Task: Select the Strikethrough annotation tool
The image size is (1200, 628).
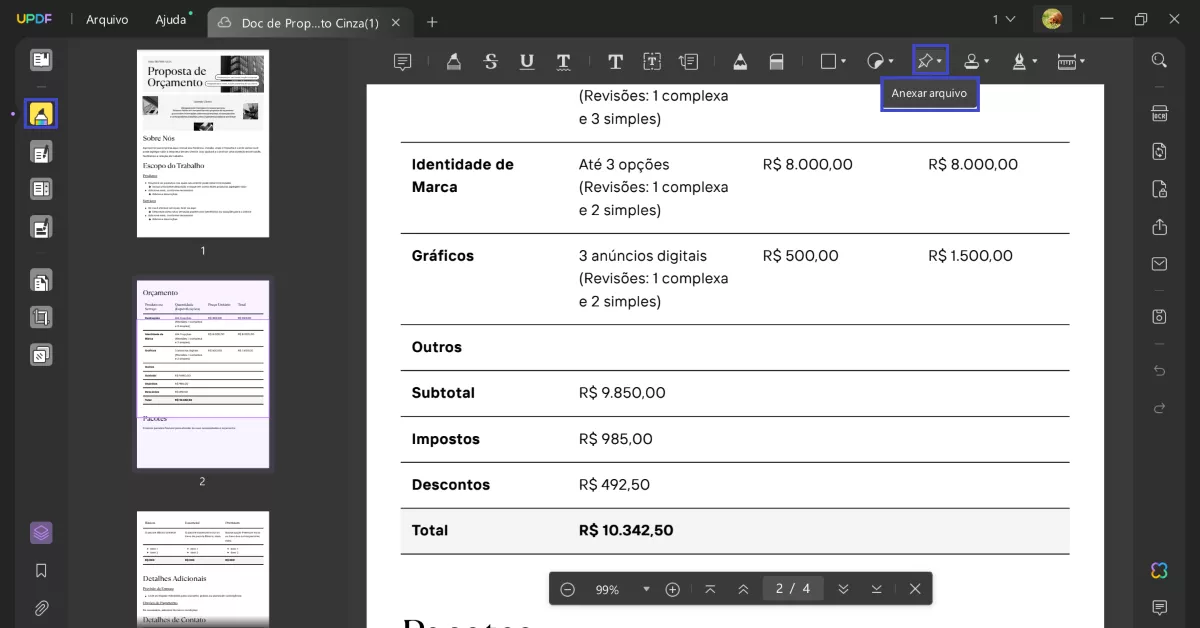Action: pos(490,61)
